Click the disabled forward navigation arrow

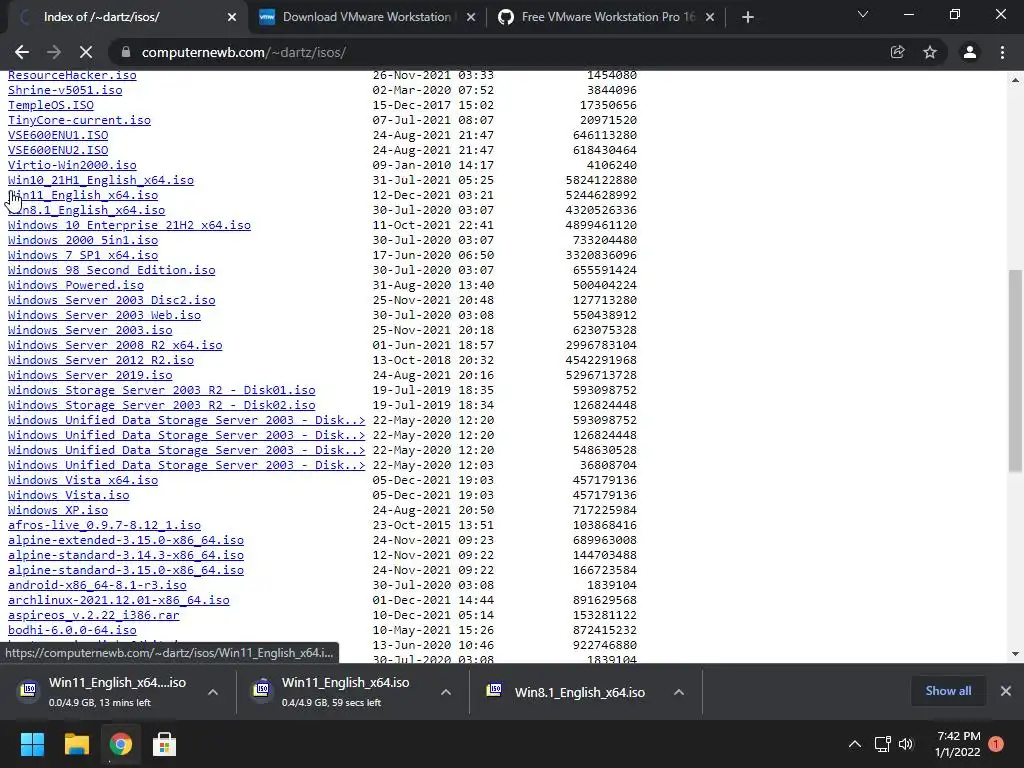pos(54,52)
